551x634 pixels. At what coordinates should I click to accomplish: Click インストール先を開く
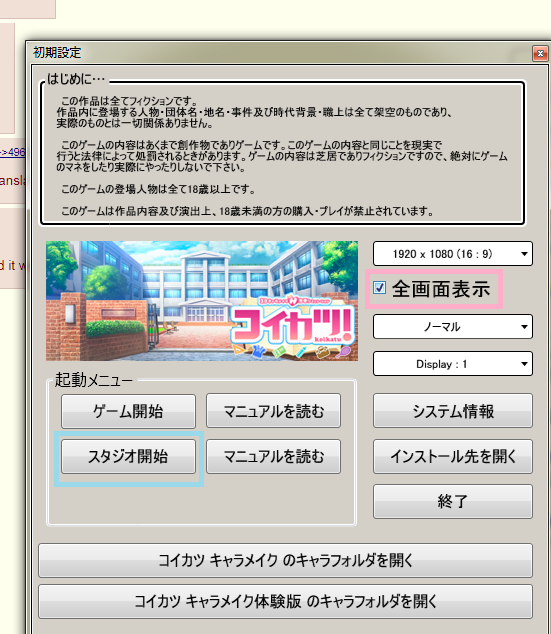coord(453,456)
